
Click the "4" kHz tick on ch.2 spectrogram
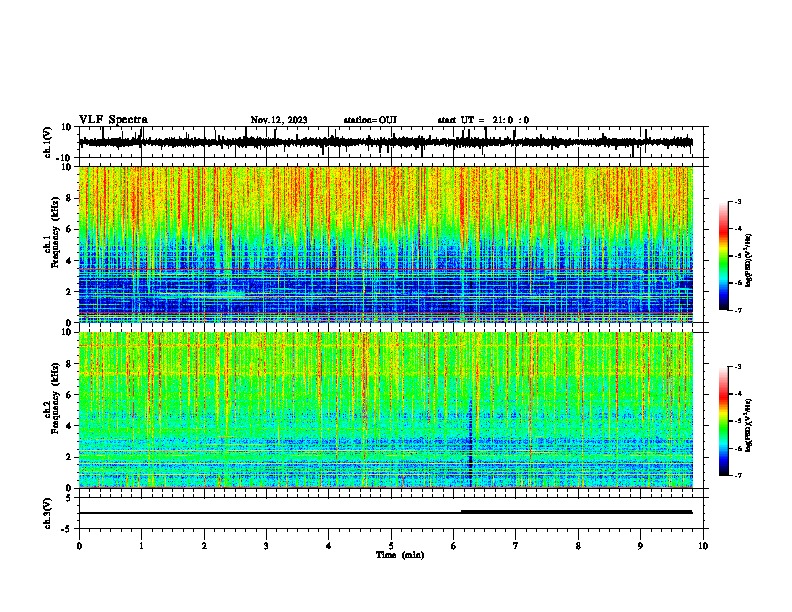(69, 426)
